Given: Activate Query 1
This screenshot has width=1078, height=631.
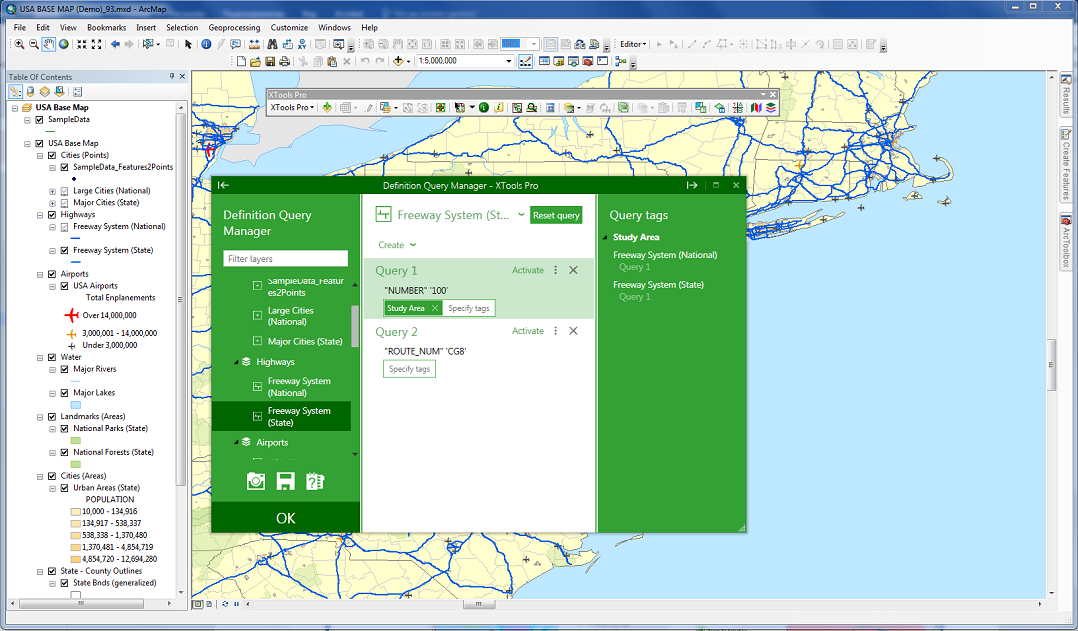Looking at the screenshot, I should coord(527,270).
